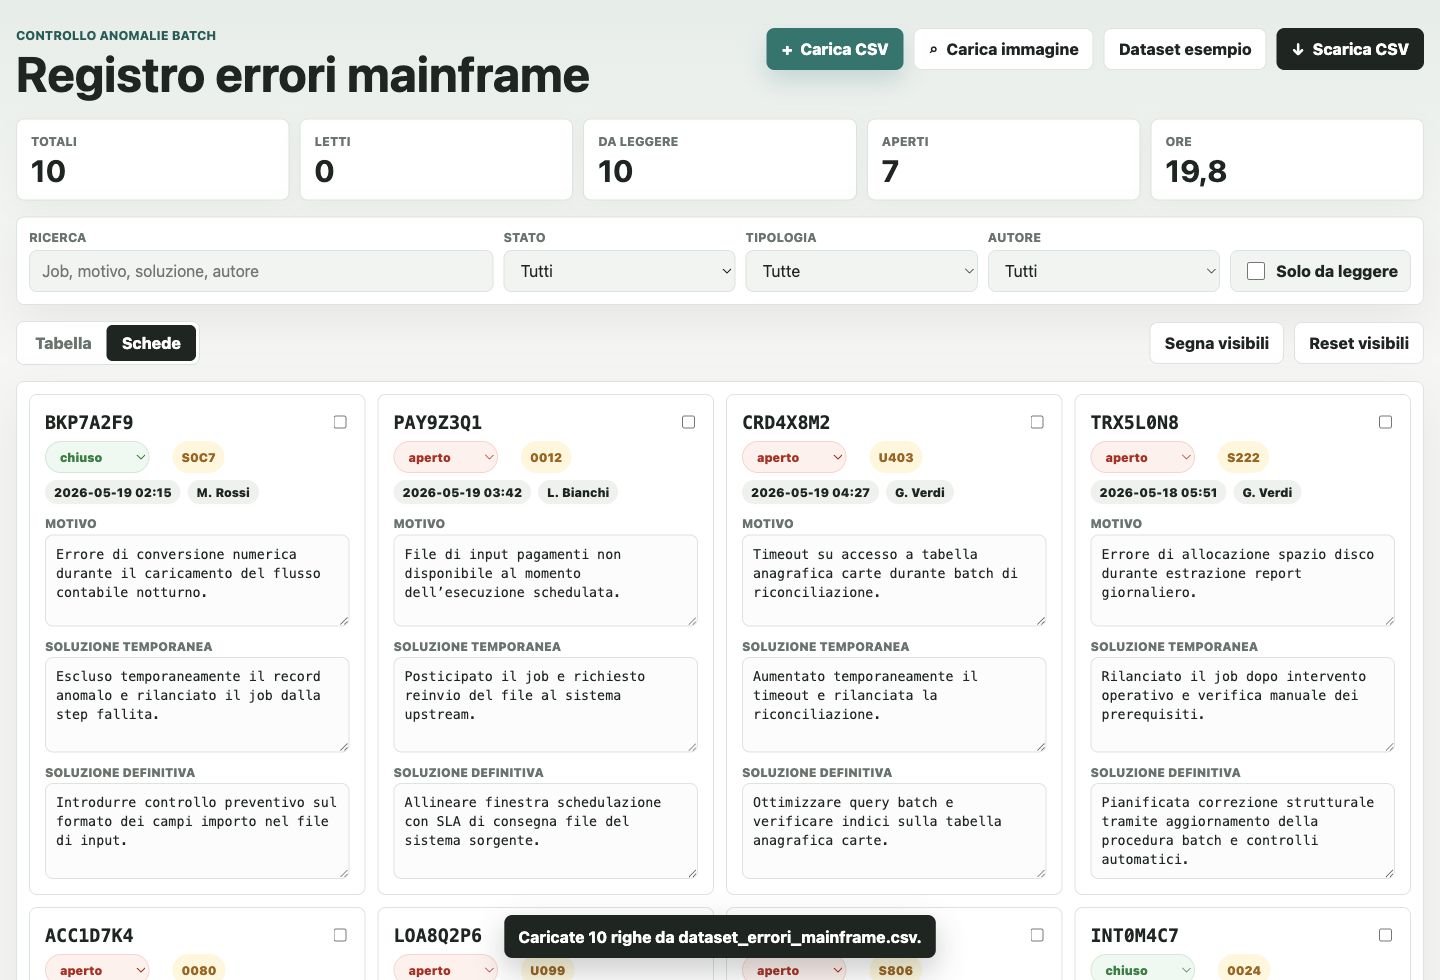Image resolution: width=1440 pixels, height=980 pixels.
Task: Edit Soluzione definitiva of TRX5L0N8
Action: [1243, 831]
